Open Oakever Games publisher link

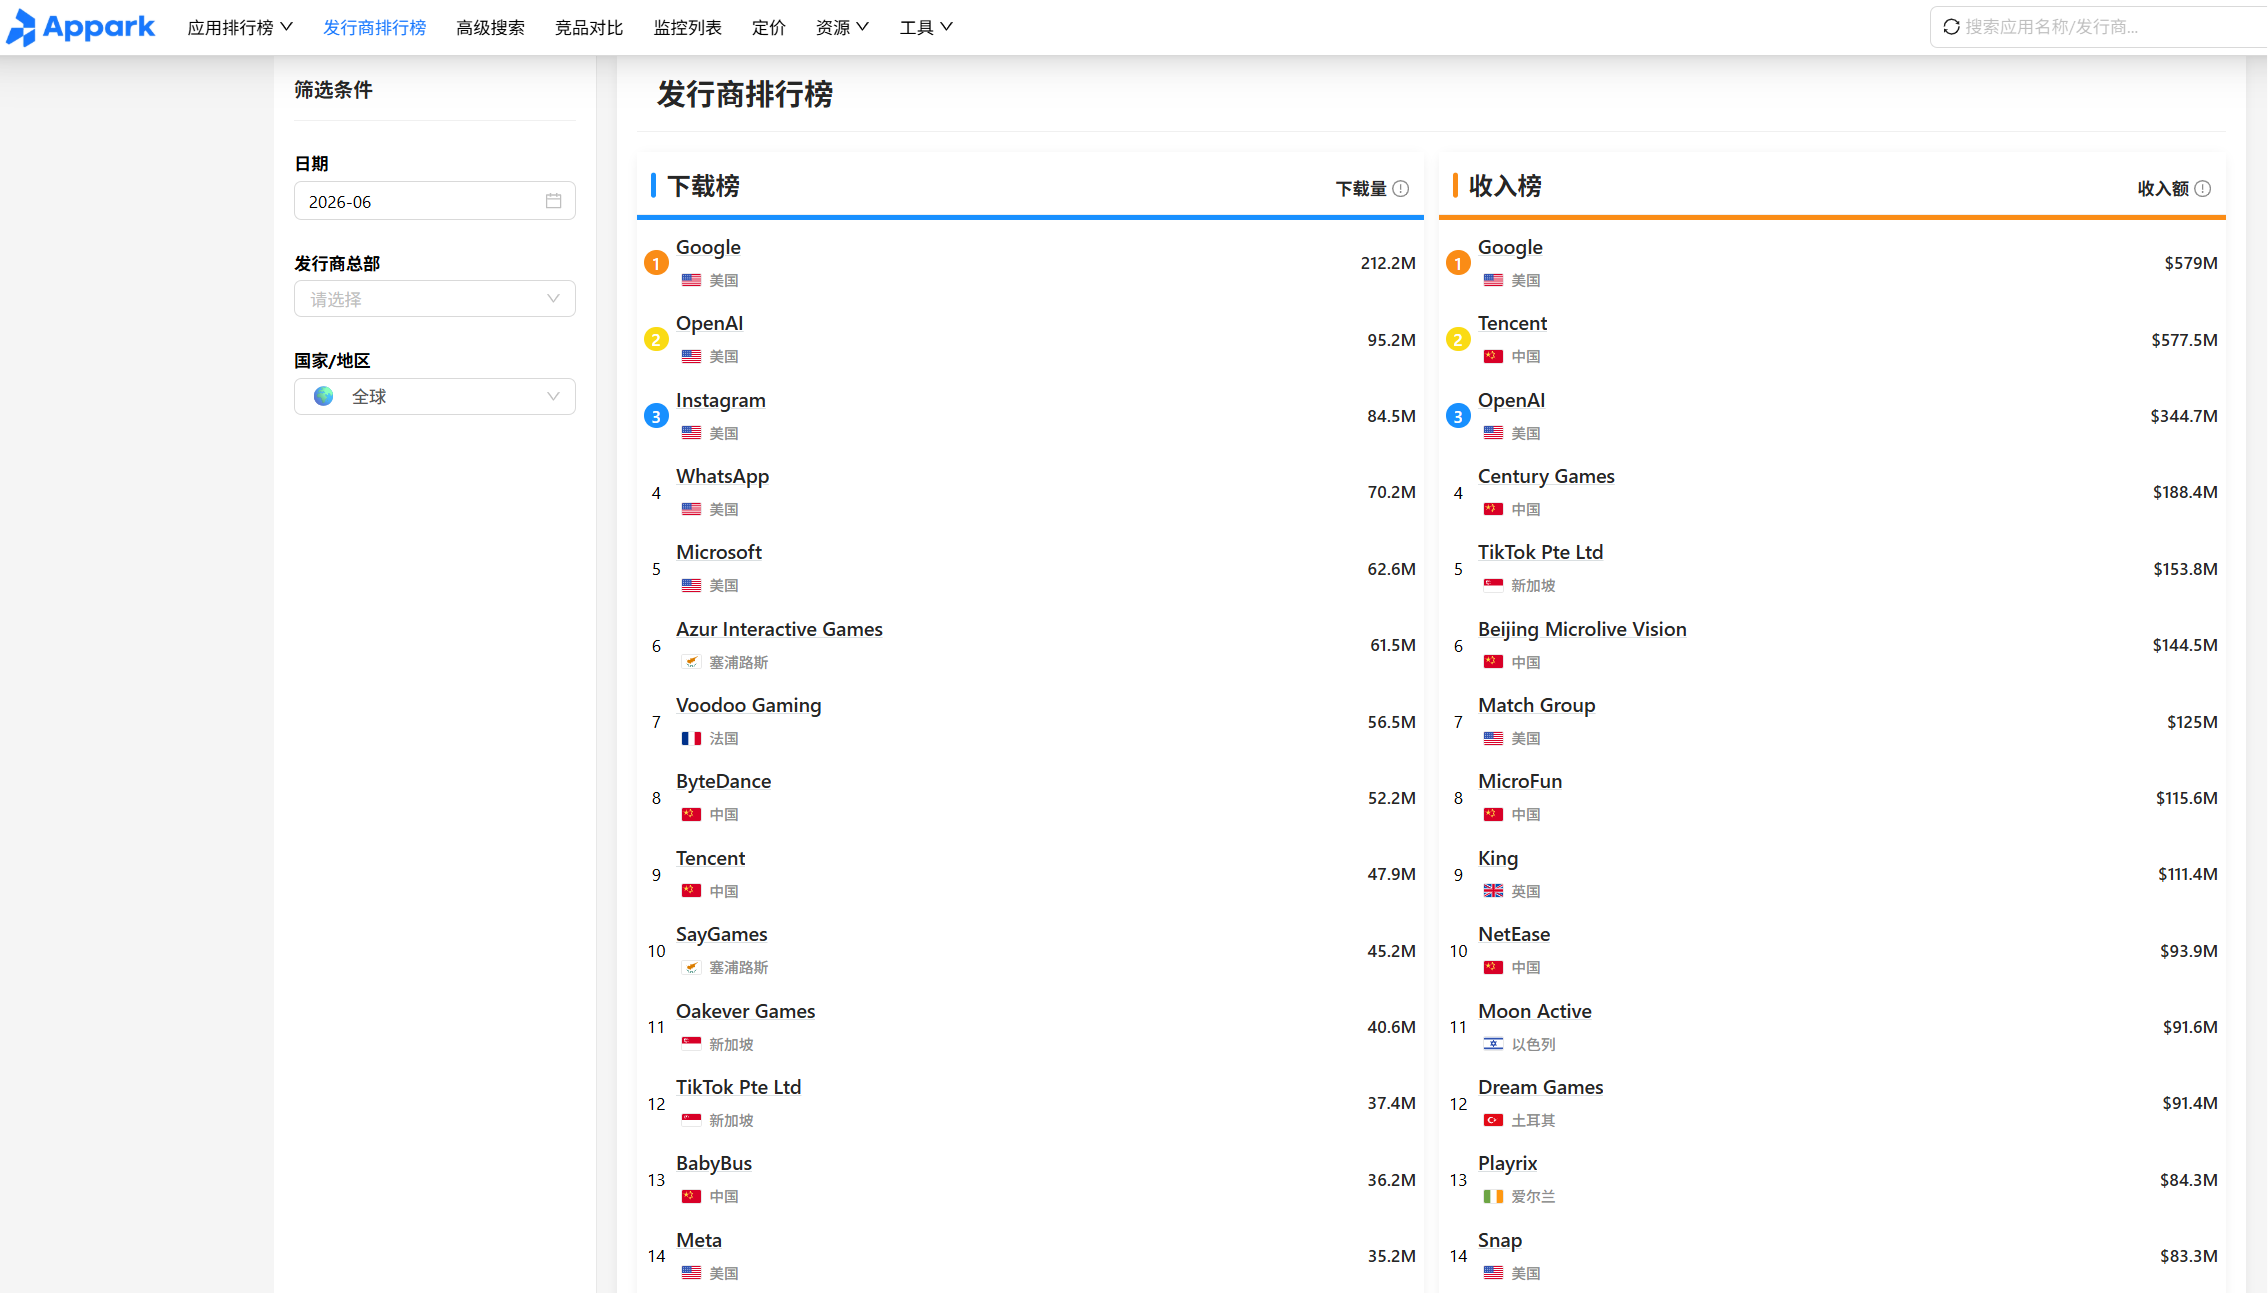[x=745, y=1011]
